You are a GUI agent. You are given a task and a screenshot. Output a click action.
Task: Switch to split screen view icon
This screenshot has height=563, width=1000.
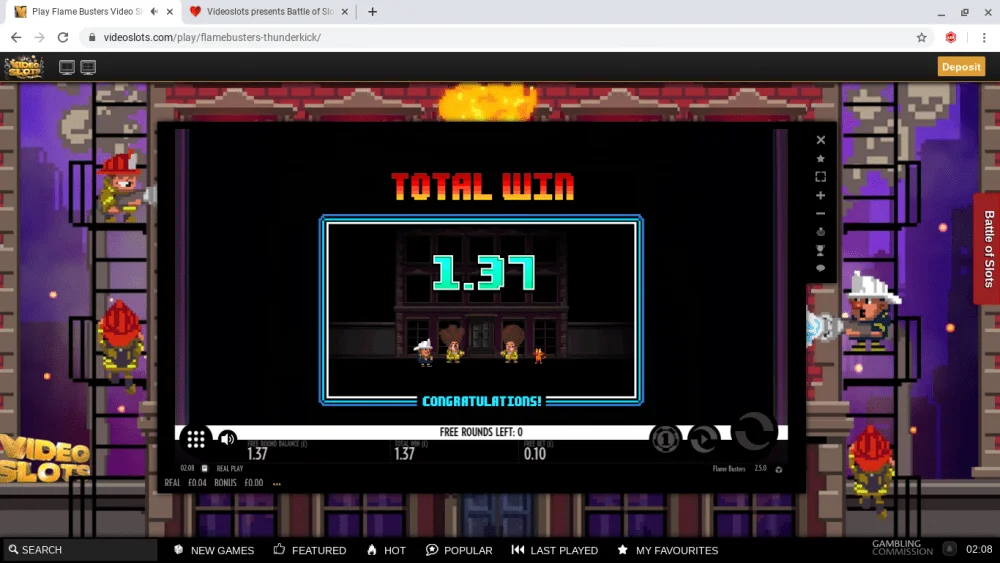coord(88,67)
